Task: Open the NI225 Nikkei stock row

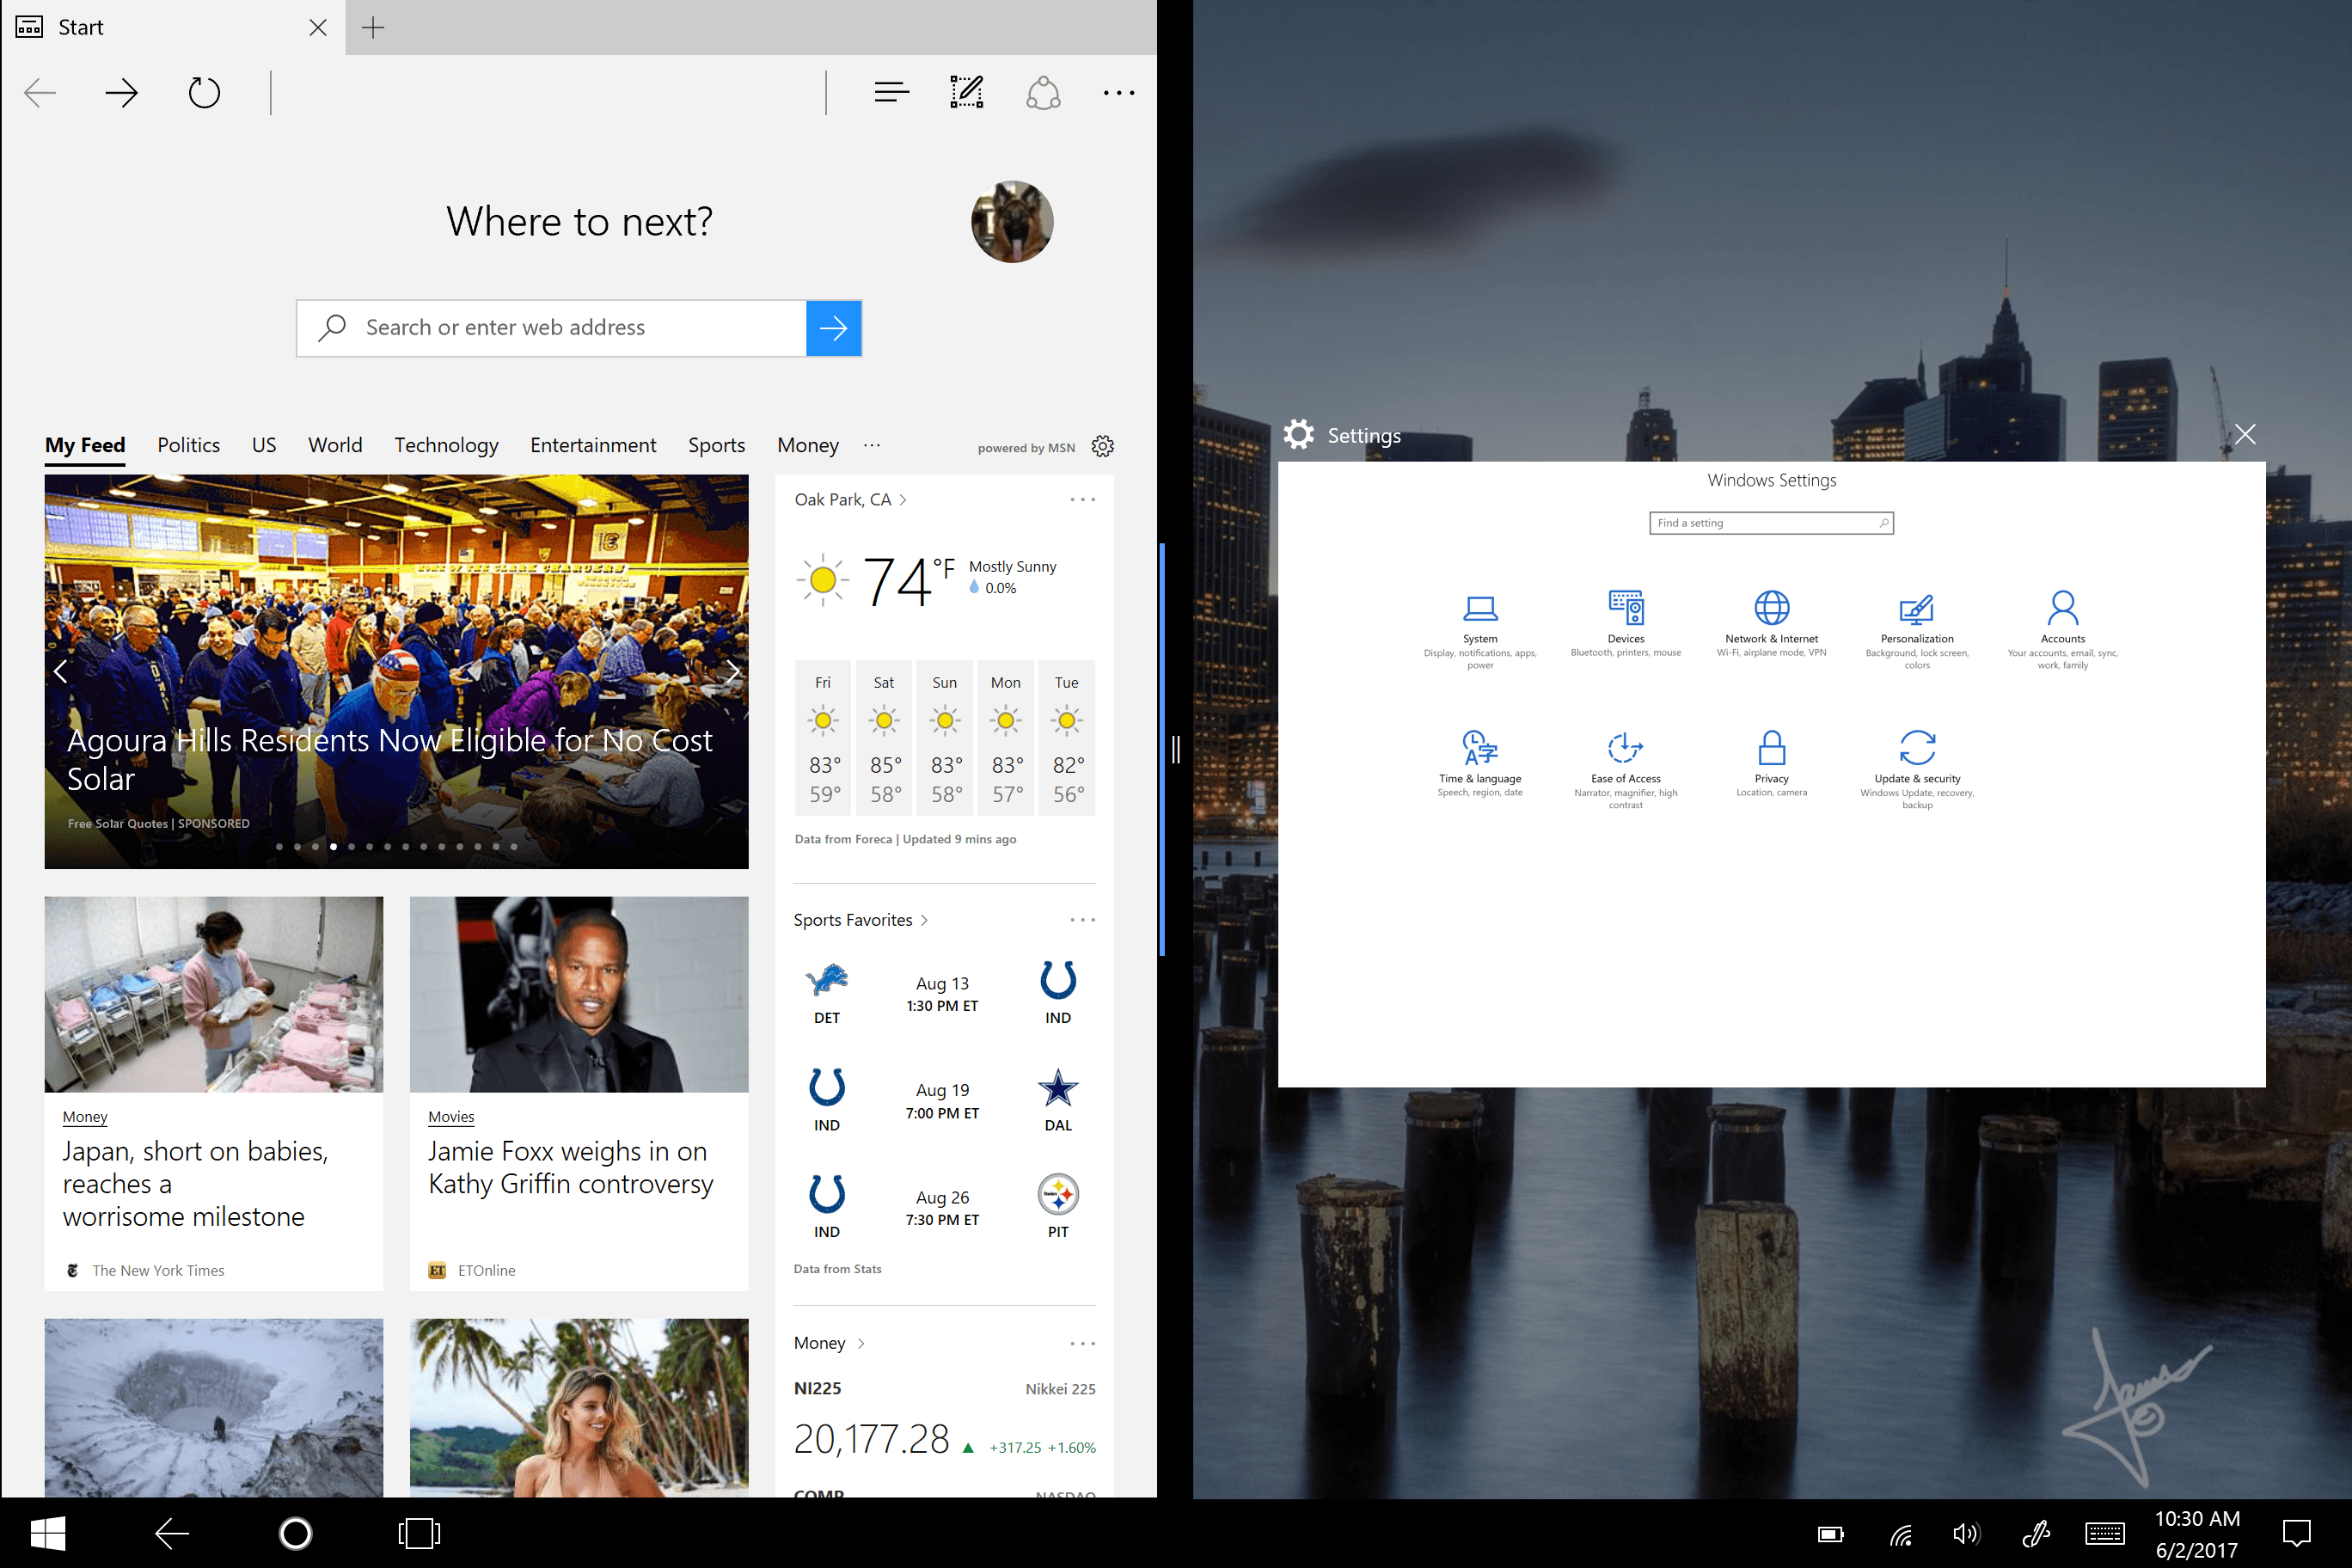Action: point(944,1420)
